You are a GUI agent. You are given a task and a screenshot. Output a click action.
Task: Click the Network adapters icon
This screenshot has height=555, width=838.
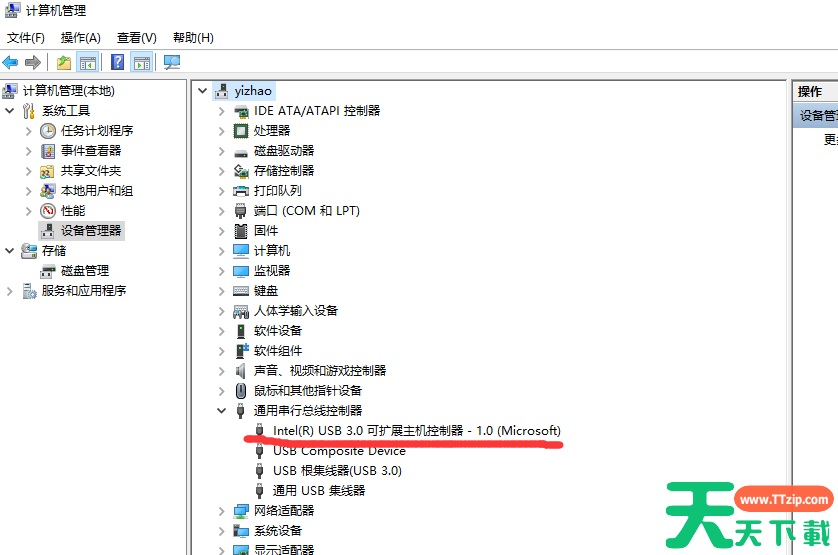point(241,511)
